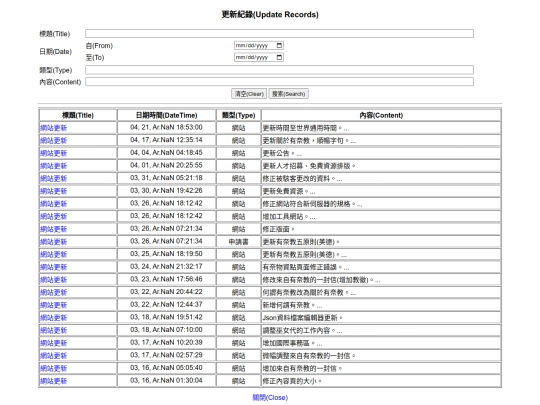Focus the 自(From) date input

coord(259,45)
